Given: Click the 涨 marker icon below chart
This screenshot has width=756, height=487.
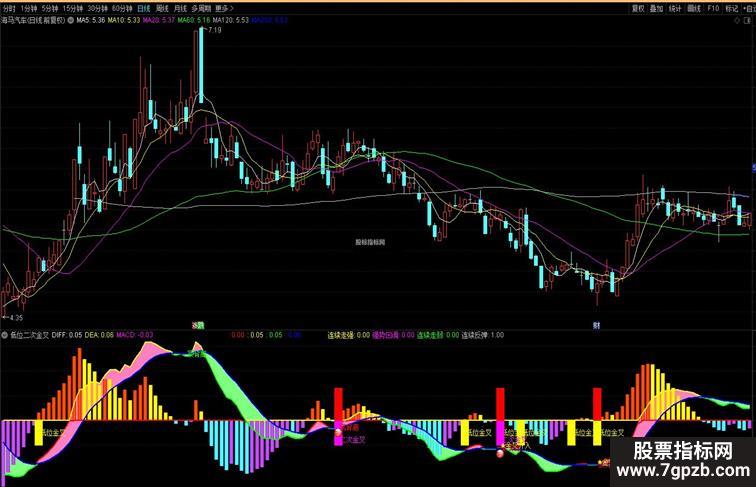Looking at the screenshot, I should pyautogui.click(x=198, y=325).
